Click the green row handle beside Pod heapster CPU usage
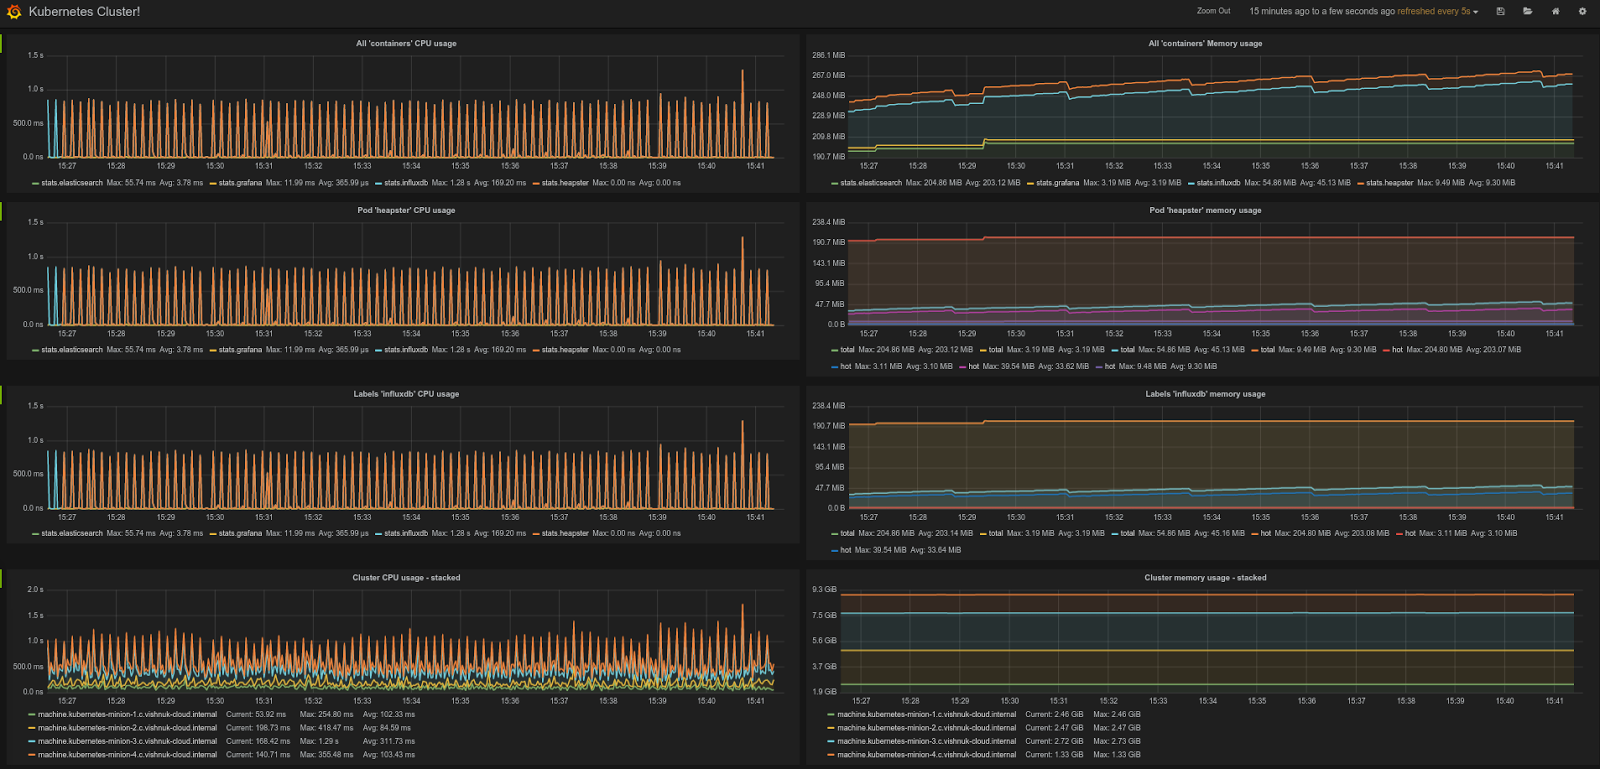Viewport: 1600px width, 769px height. [x=2, y=211]
